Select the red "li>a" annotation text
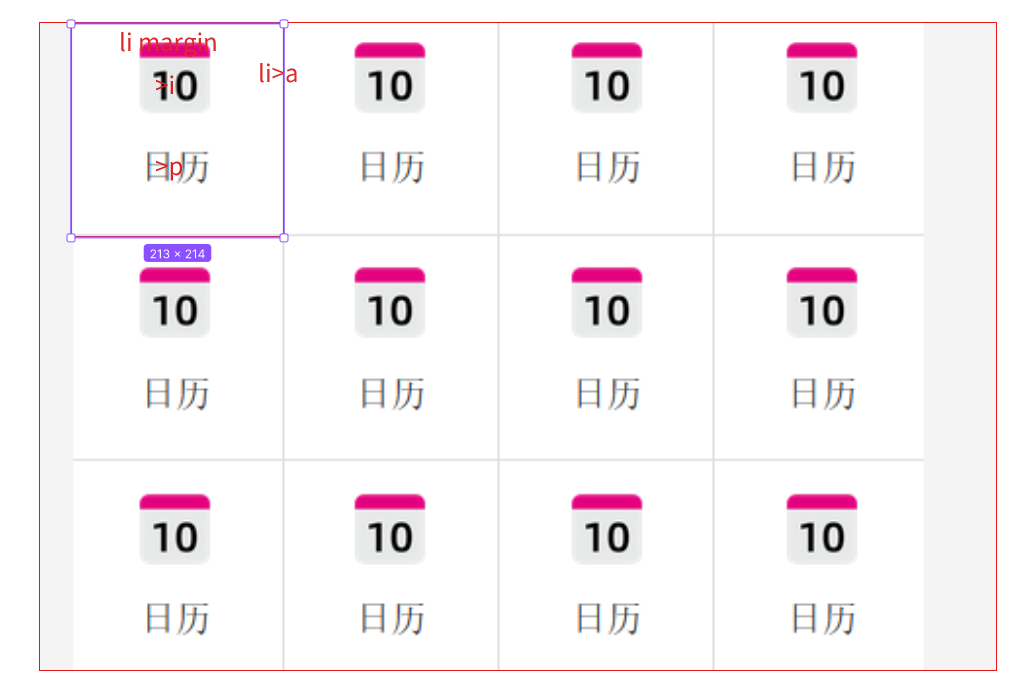 278,73
